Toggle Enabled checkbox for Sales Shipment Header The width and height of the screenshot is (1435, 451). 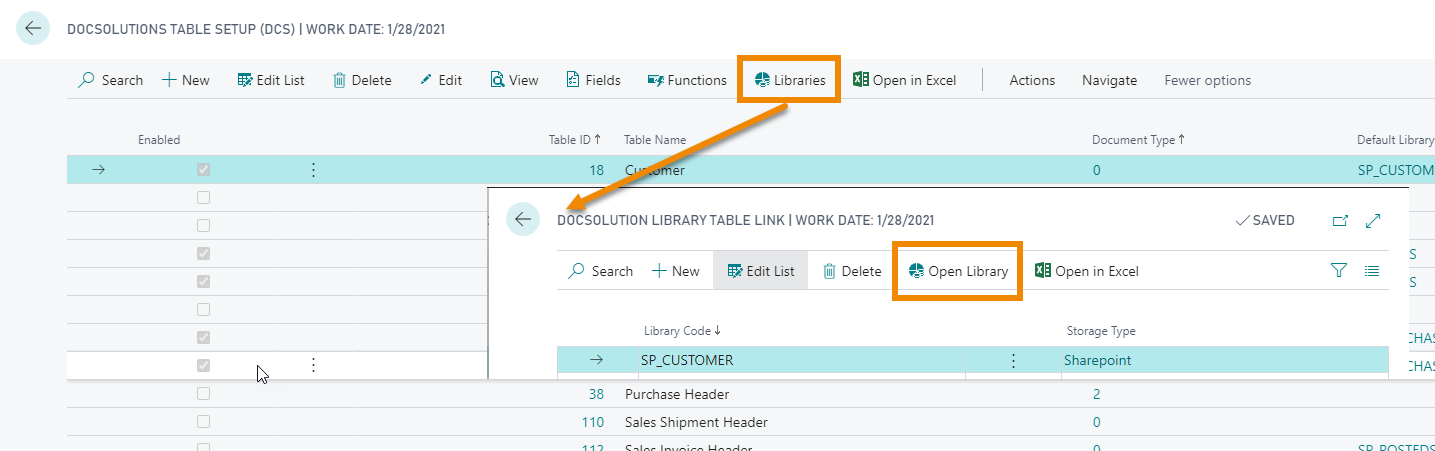click(204, 422)
